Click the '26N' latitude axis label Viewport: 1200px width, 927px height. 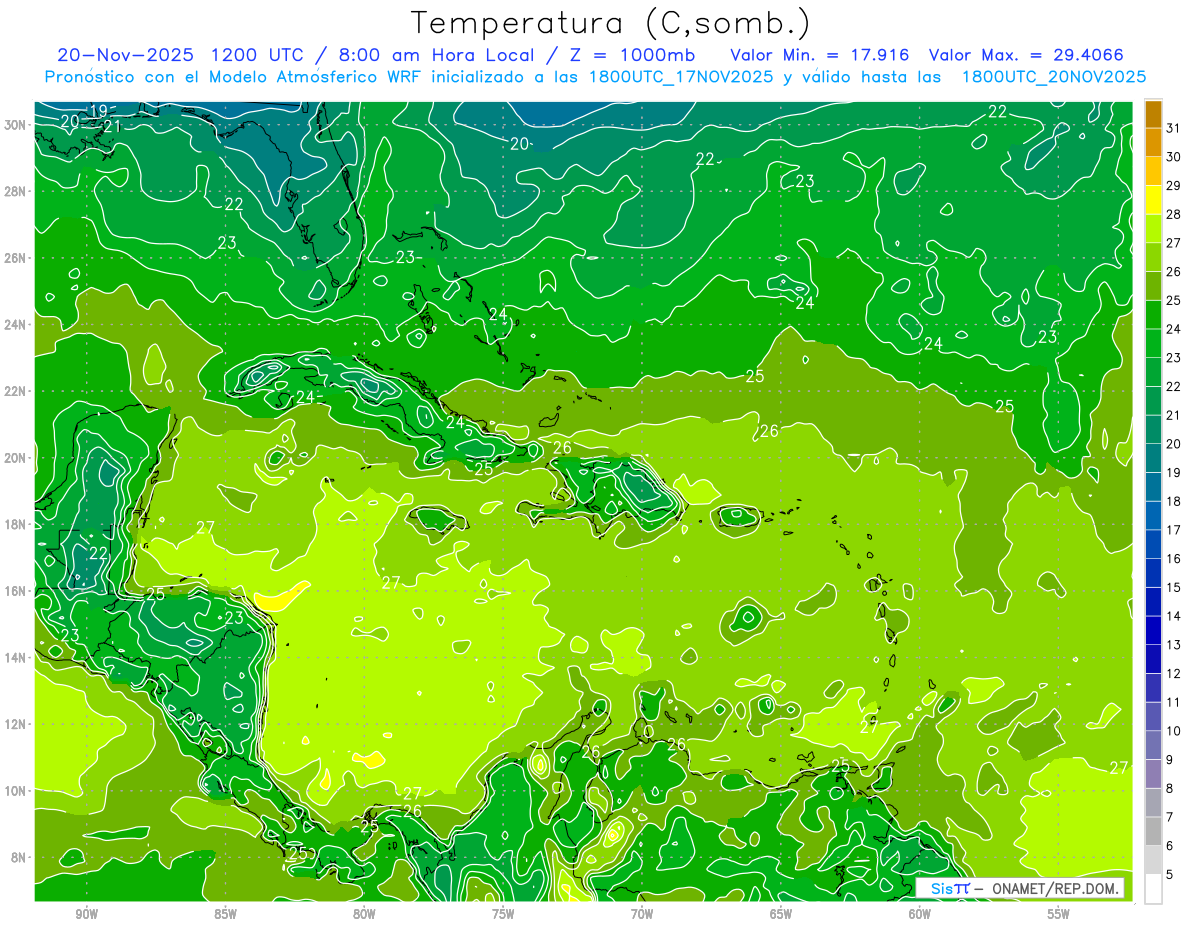(x=15, y=258)
